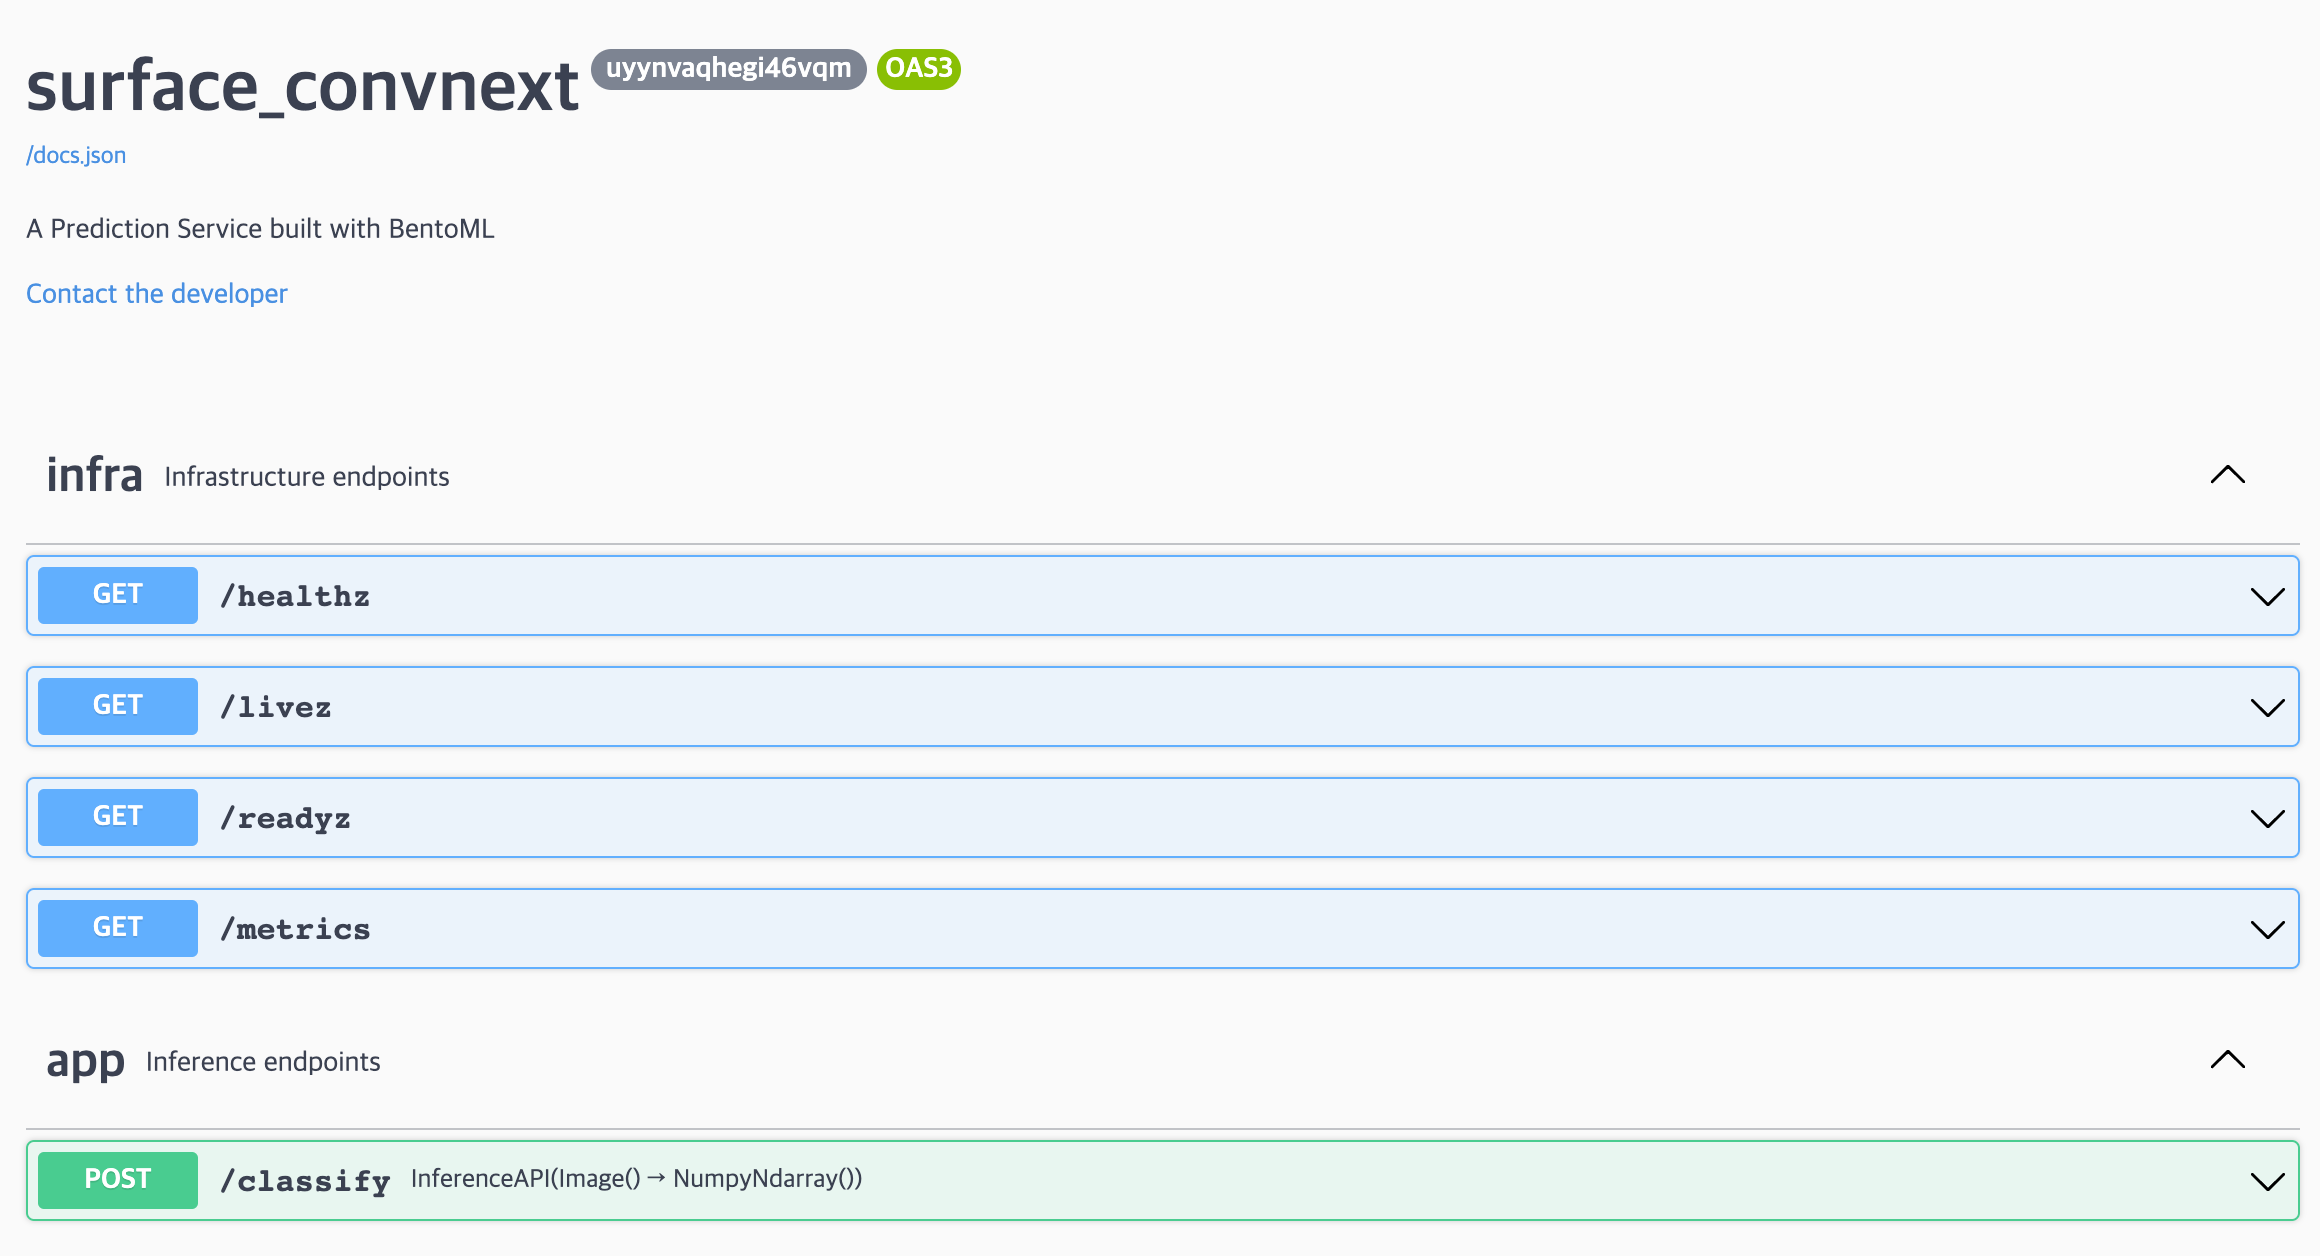This screenshot has width=2320, height=1256.
Task: Expand the /readyz endpoint chevron
Action: click(2266, 819)
